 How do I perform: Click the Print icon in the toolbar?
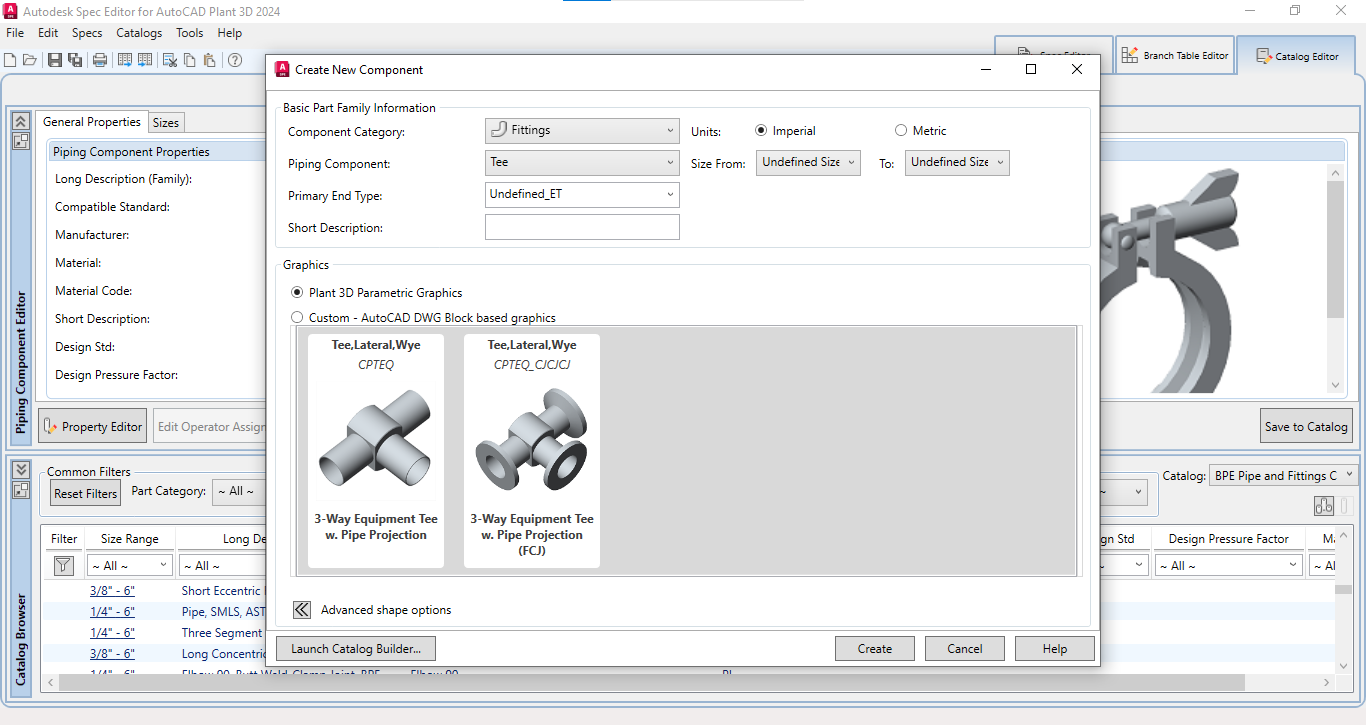coord(100,60)
